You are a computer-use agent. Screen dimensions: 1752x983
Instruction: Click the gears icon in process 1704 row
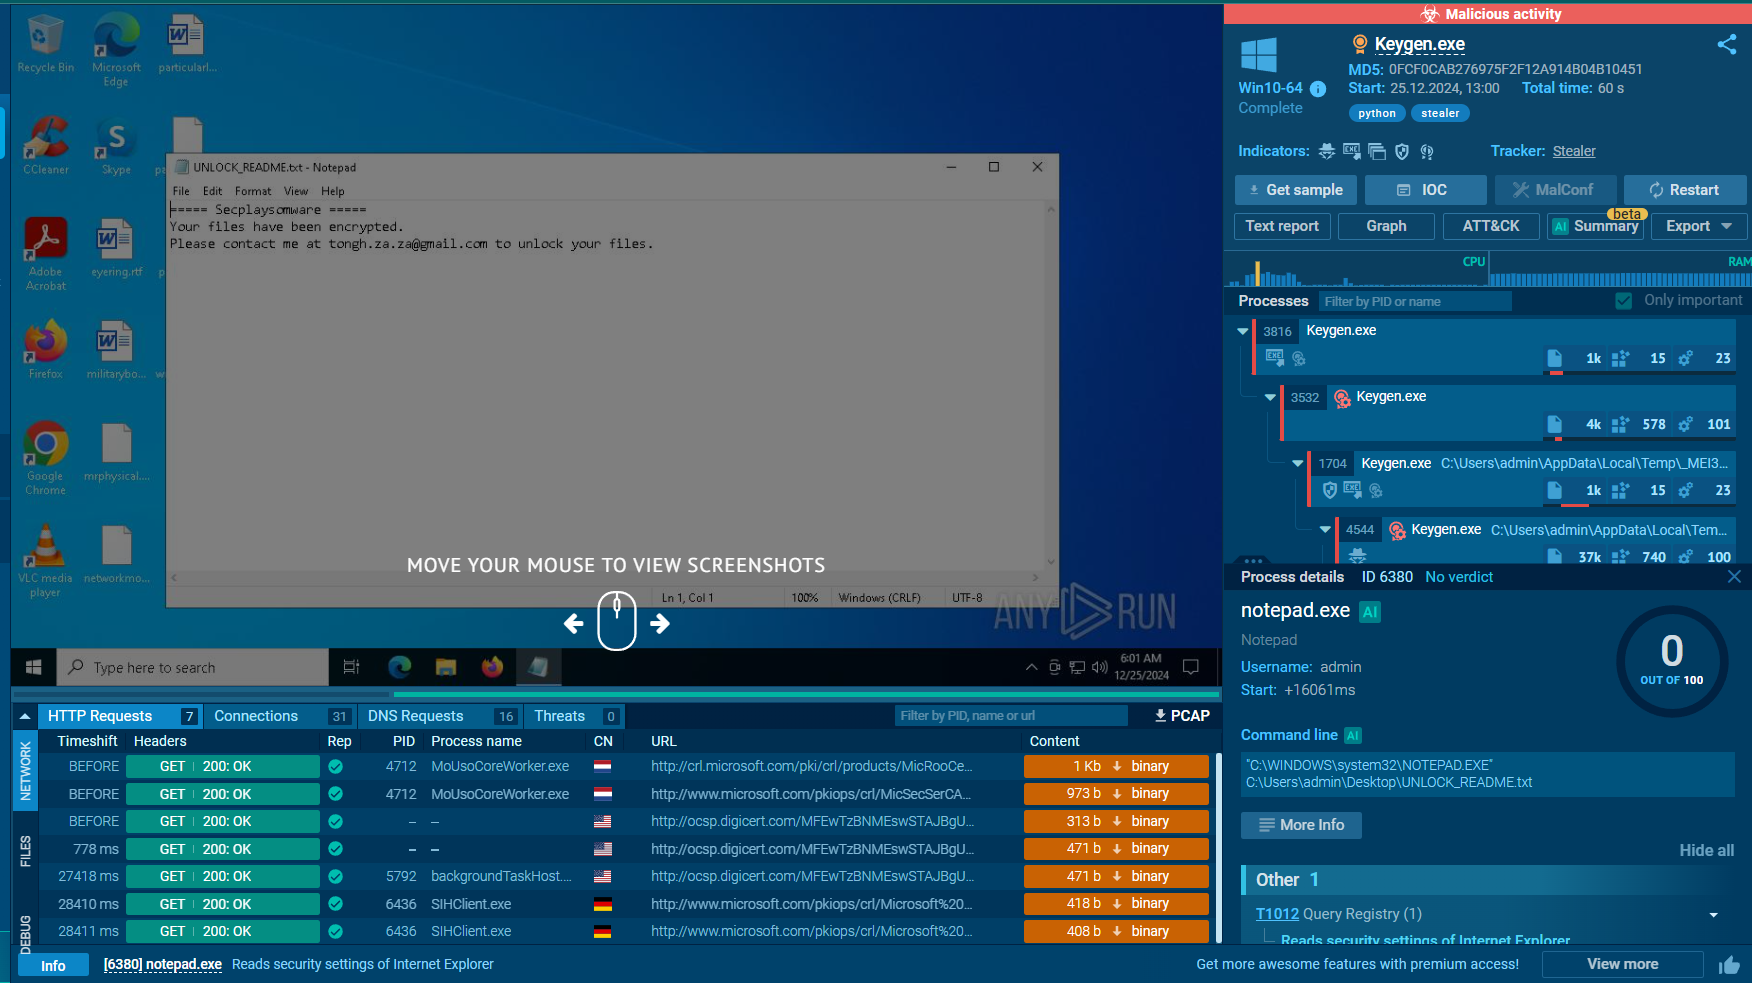[x=1685, y=490]
